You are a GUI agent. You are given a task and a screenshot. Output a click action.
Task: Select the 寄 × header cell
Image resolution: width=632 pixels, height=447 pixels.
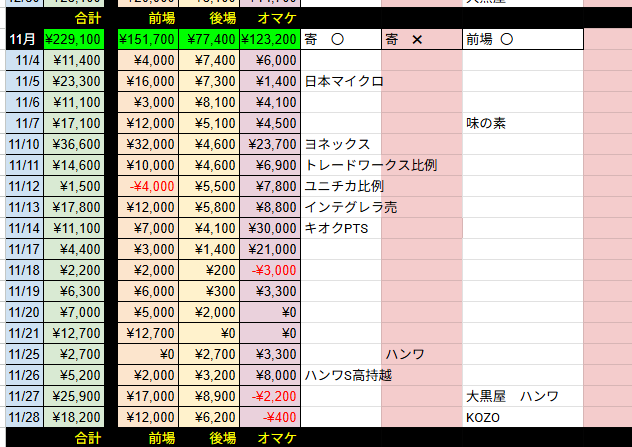coord(420,40)
